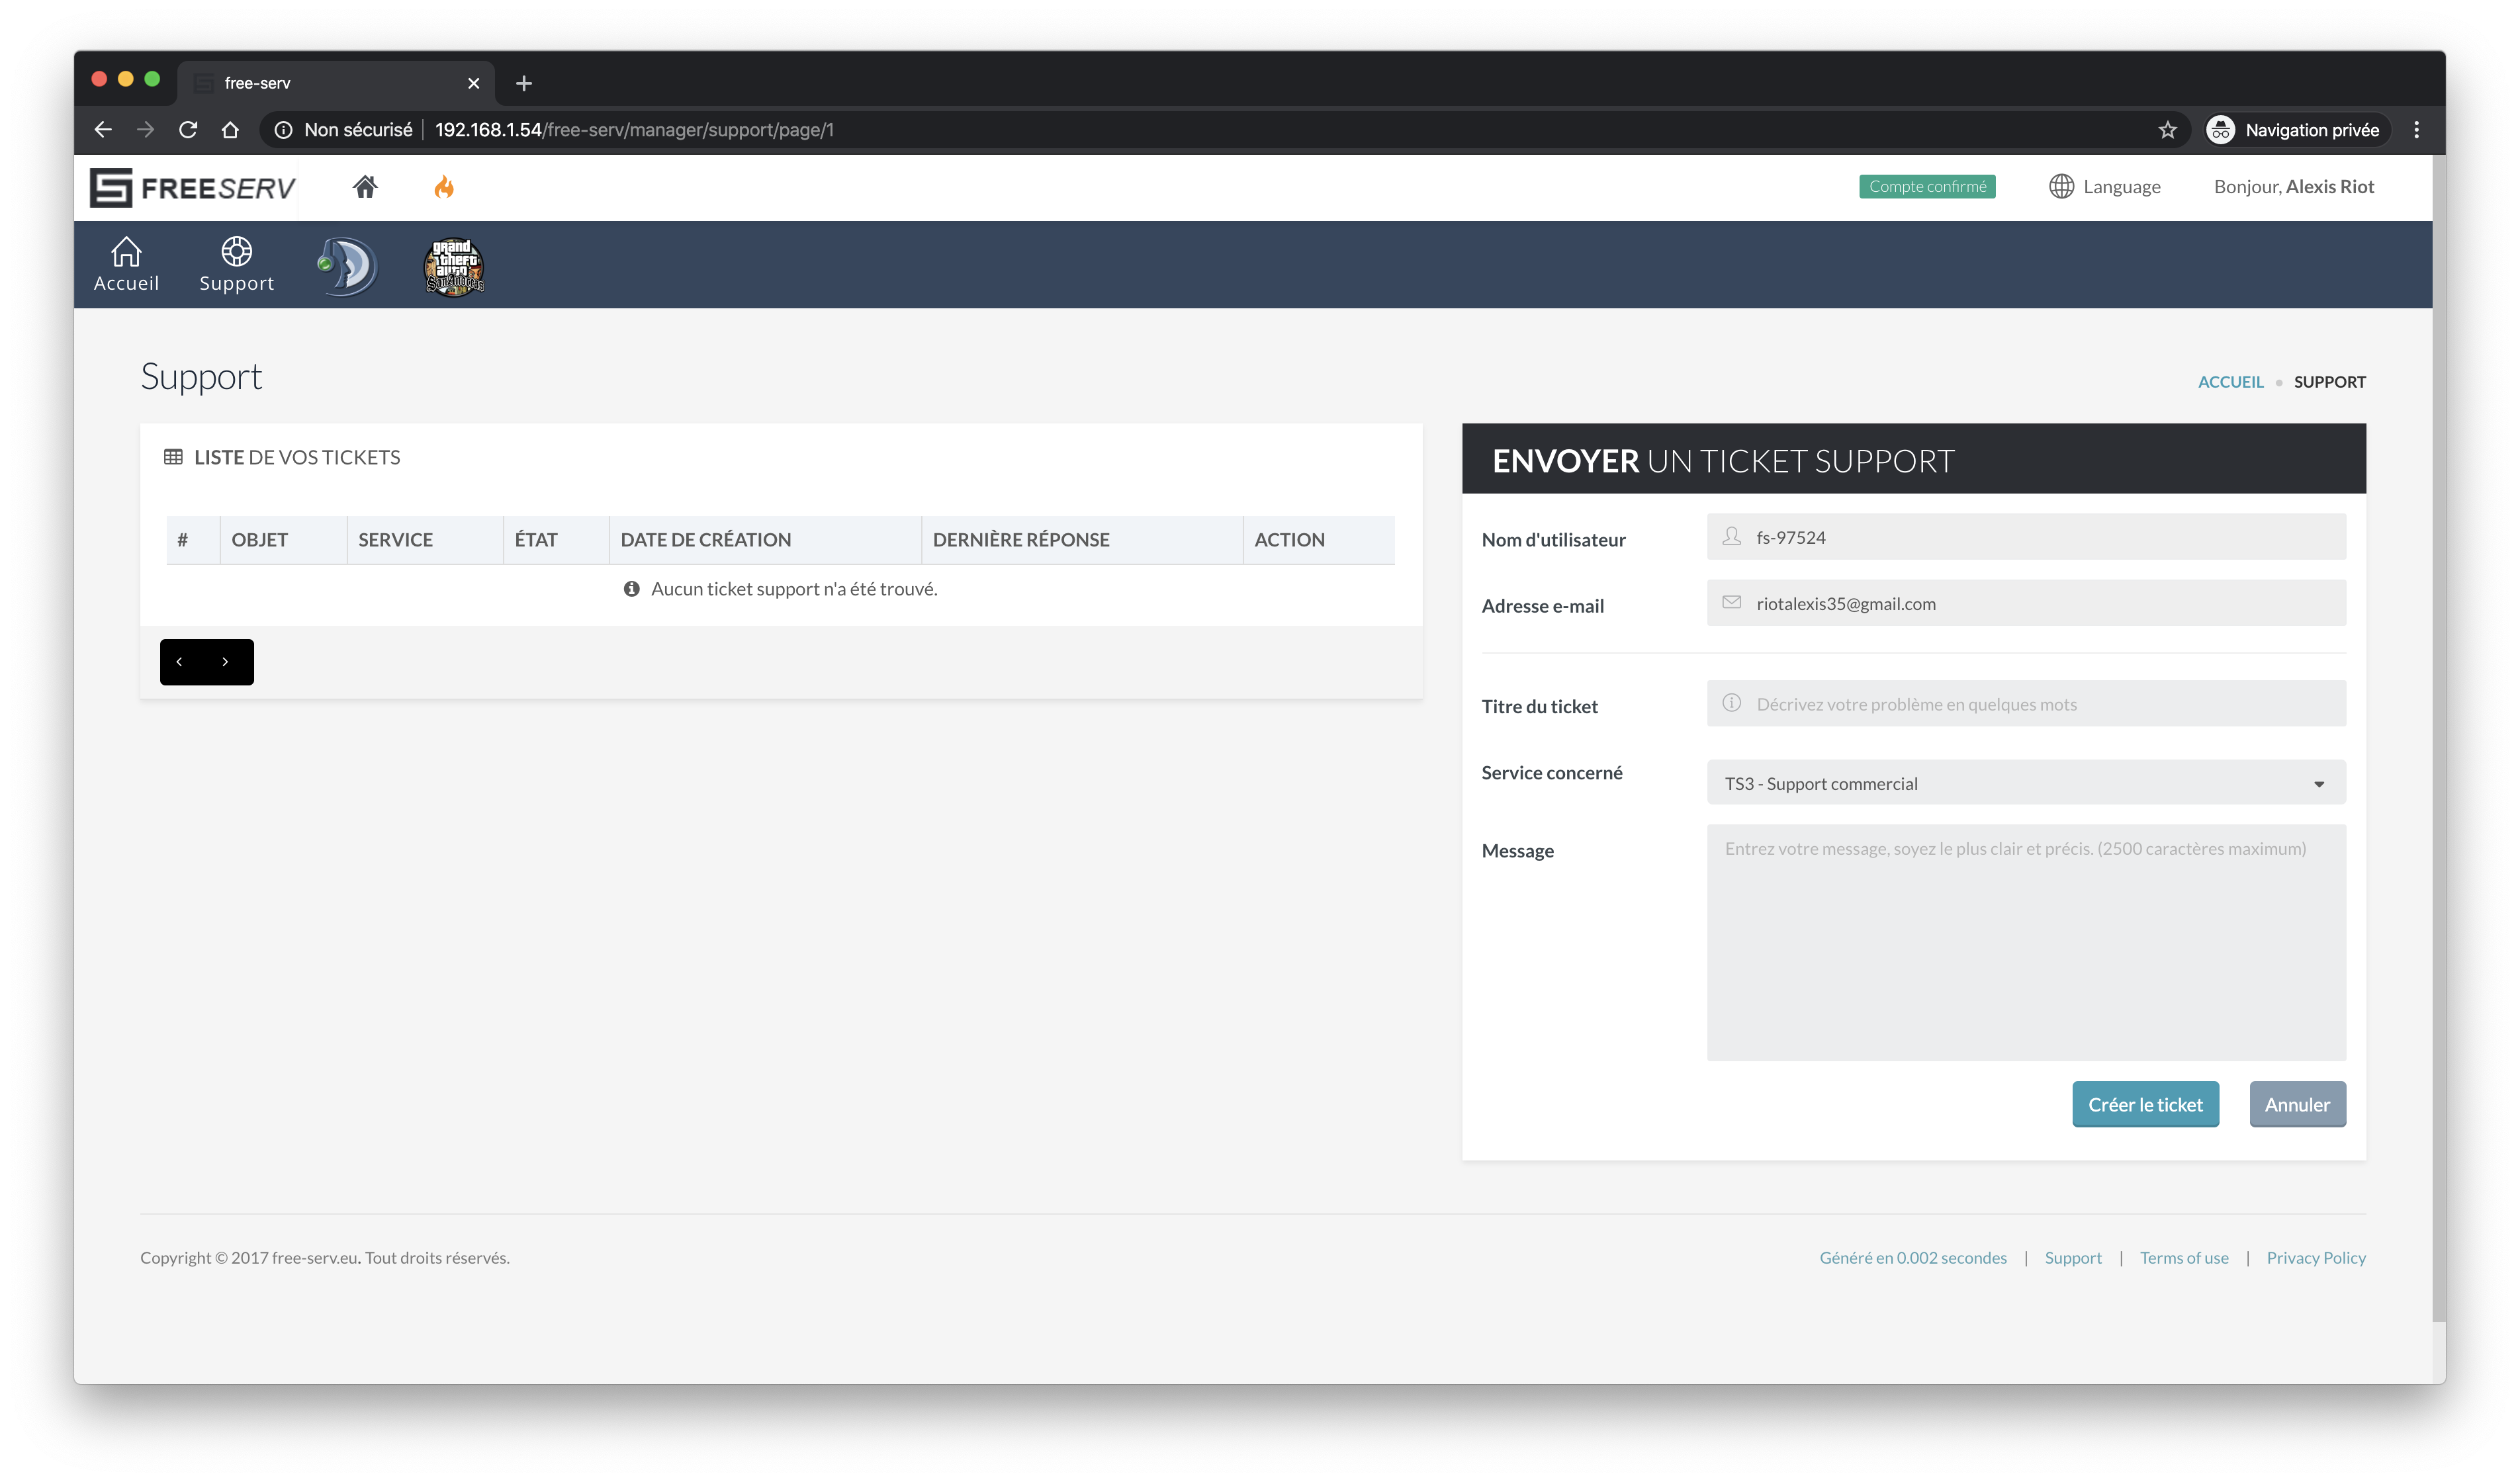This screenshot has width=2520, height=1482.
Task: Go to Accueil in blue navigation bar
Action: click(126, 265)
